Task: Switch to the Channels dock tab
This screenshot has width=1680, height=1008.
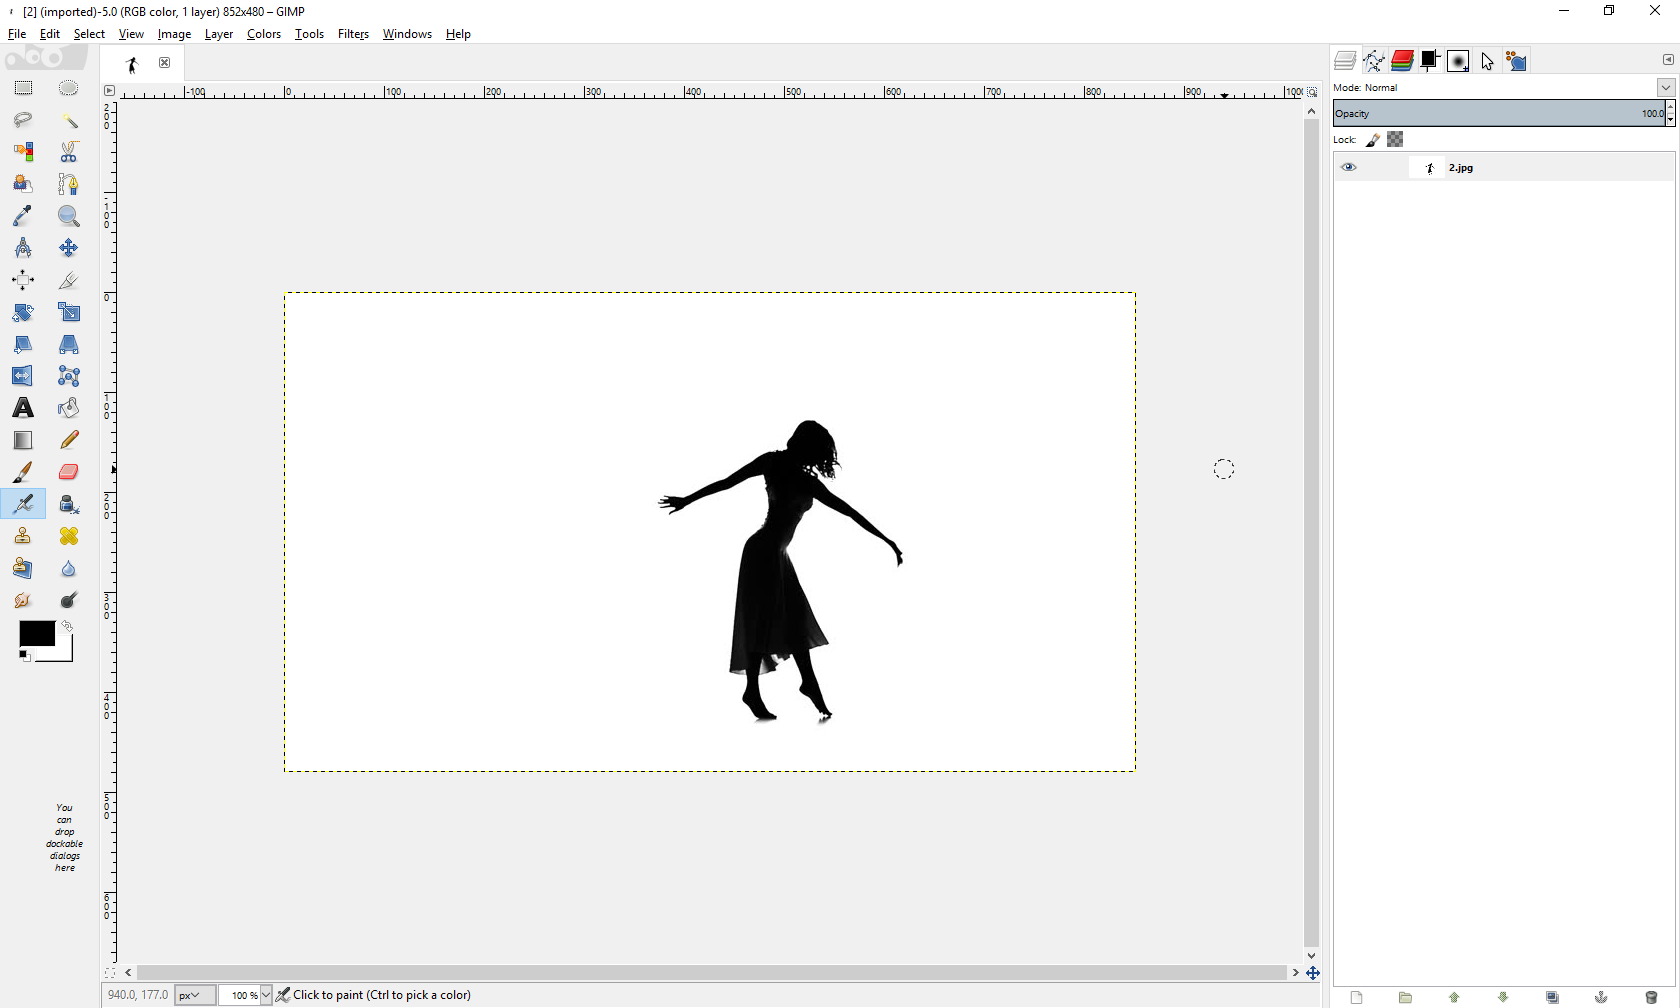Action: (1402, 61)
